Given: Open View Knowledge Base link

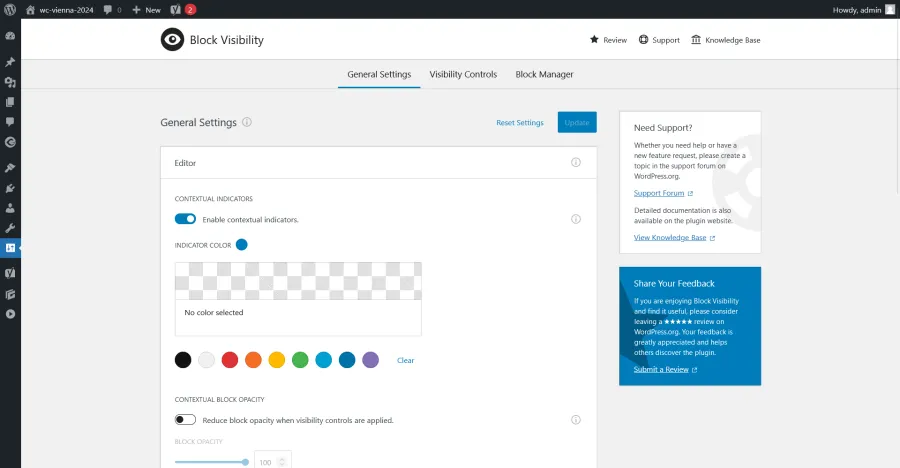Looking at the screenshot, I should tap(674, 237).
